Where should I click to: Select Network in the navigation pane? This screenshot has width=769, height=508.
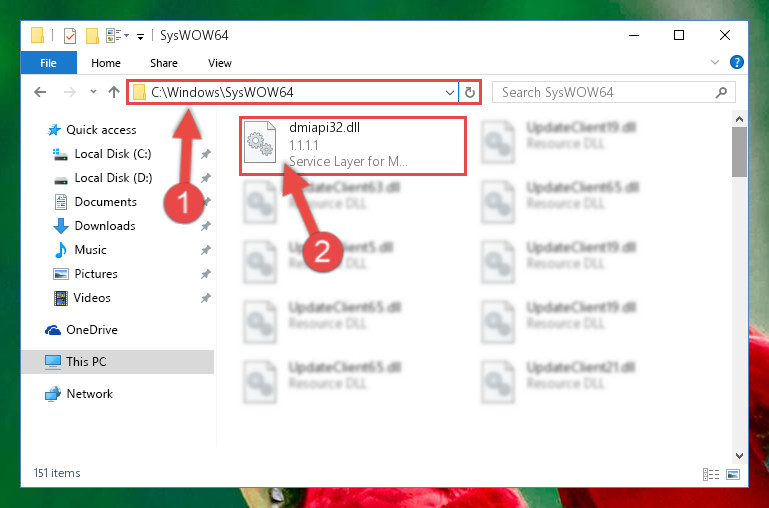click(x=79, y=394)
